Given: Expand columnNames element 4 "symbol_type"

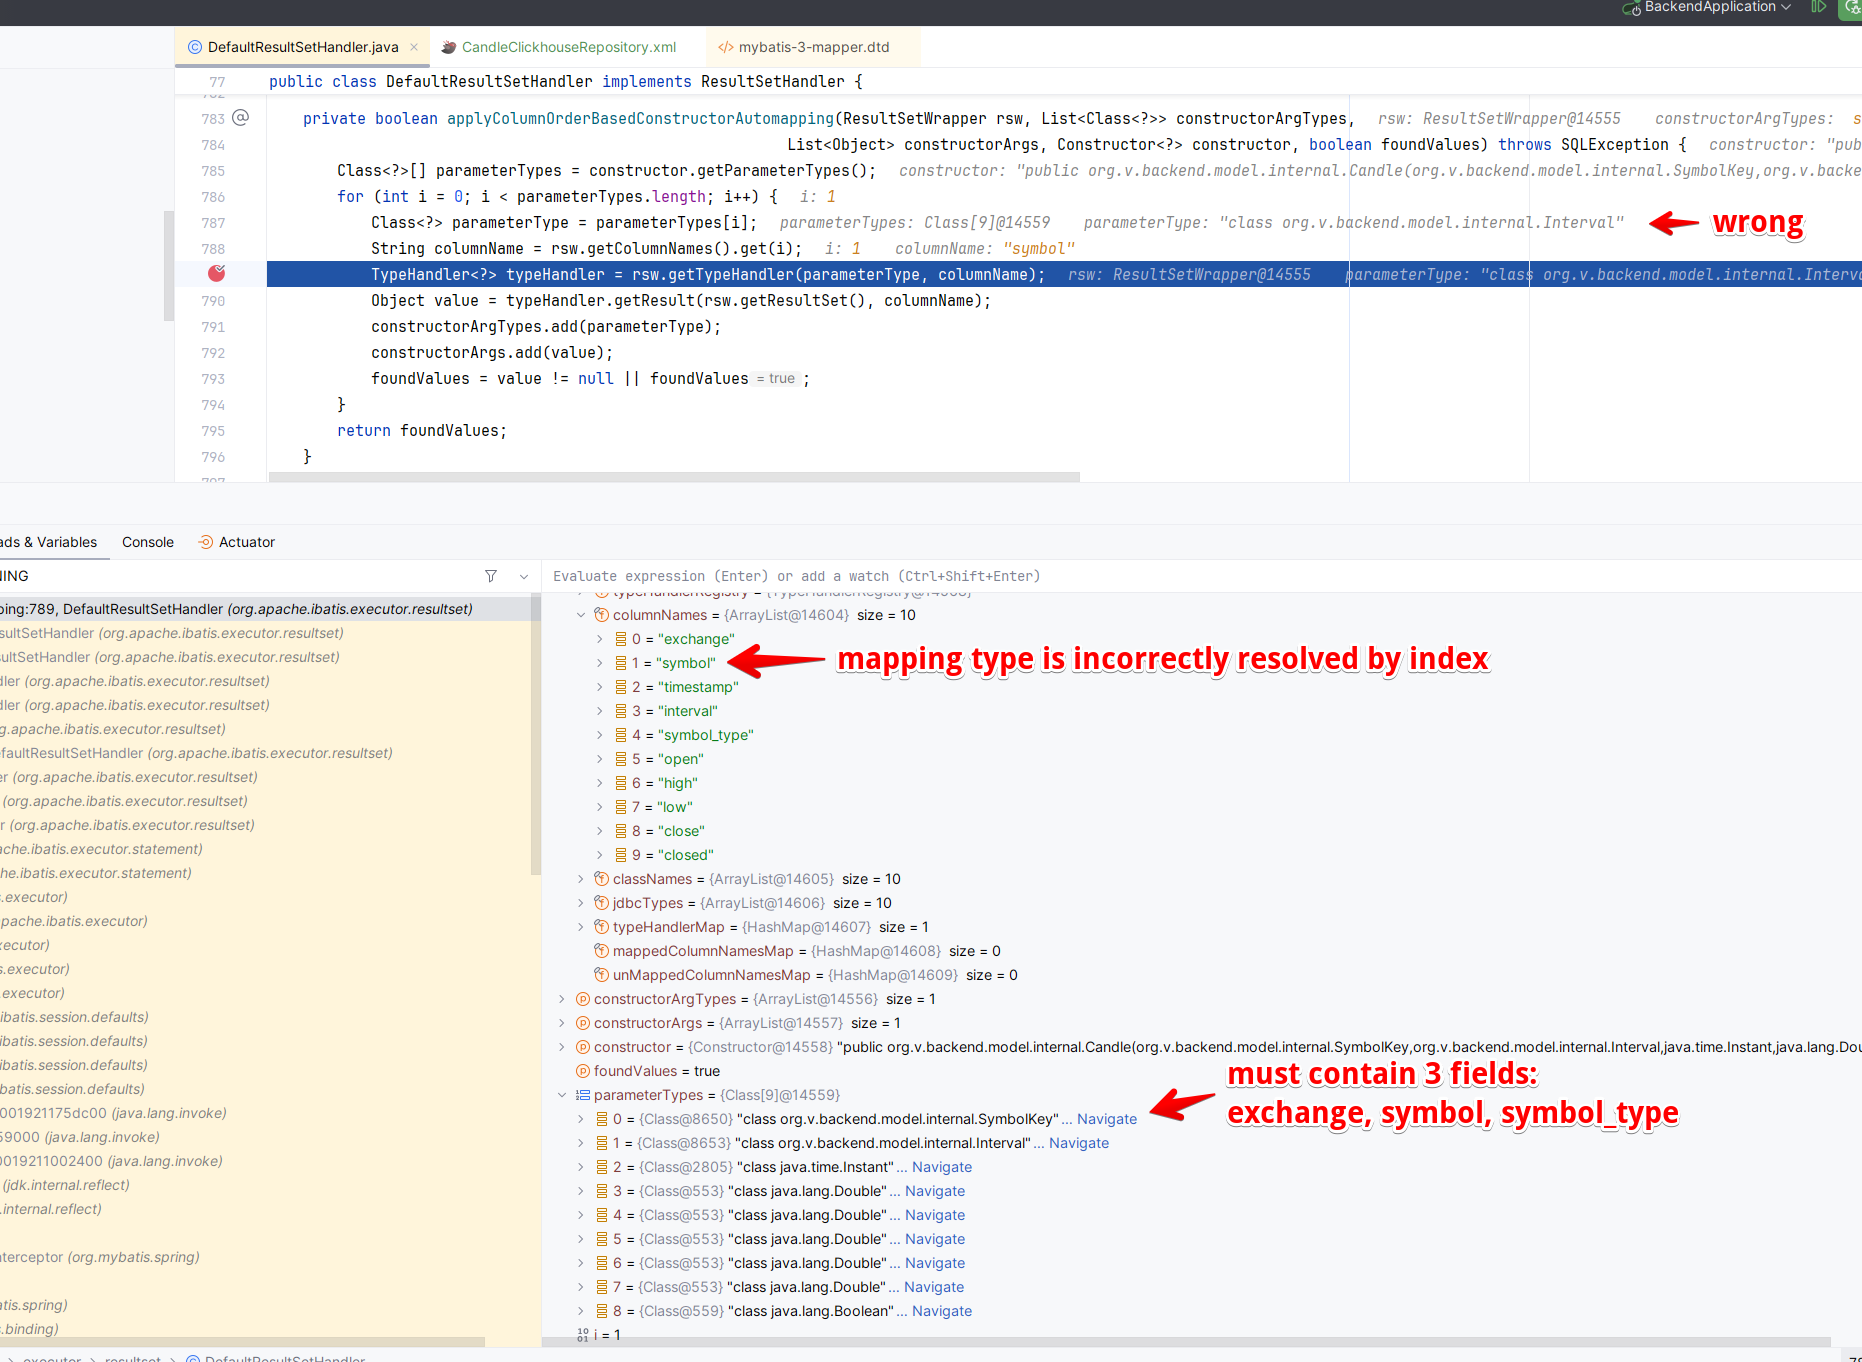Looking at the screenshot, I should [600, 735].
